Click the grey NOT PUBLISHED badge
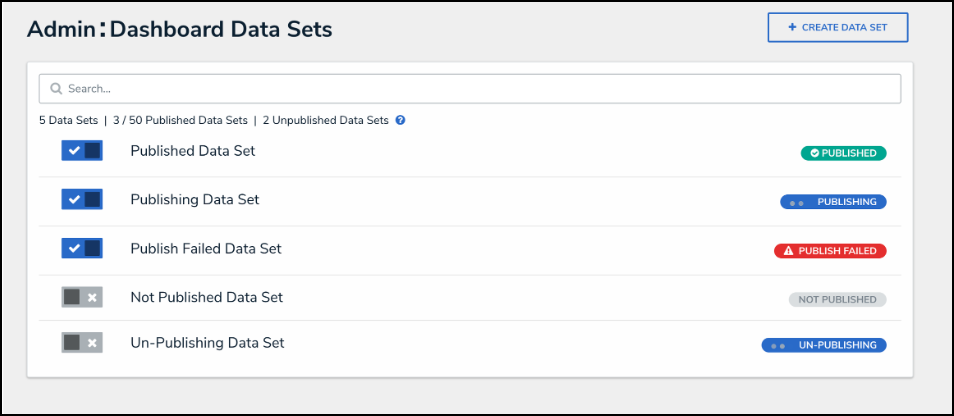 (837, 299)
